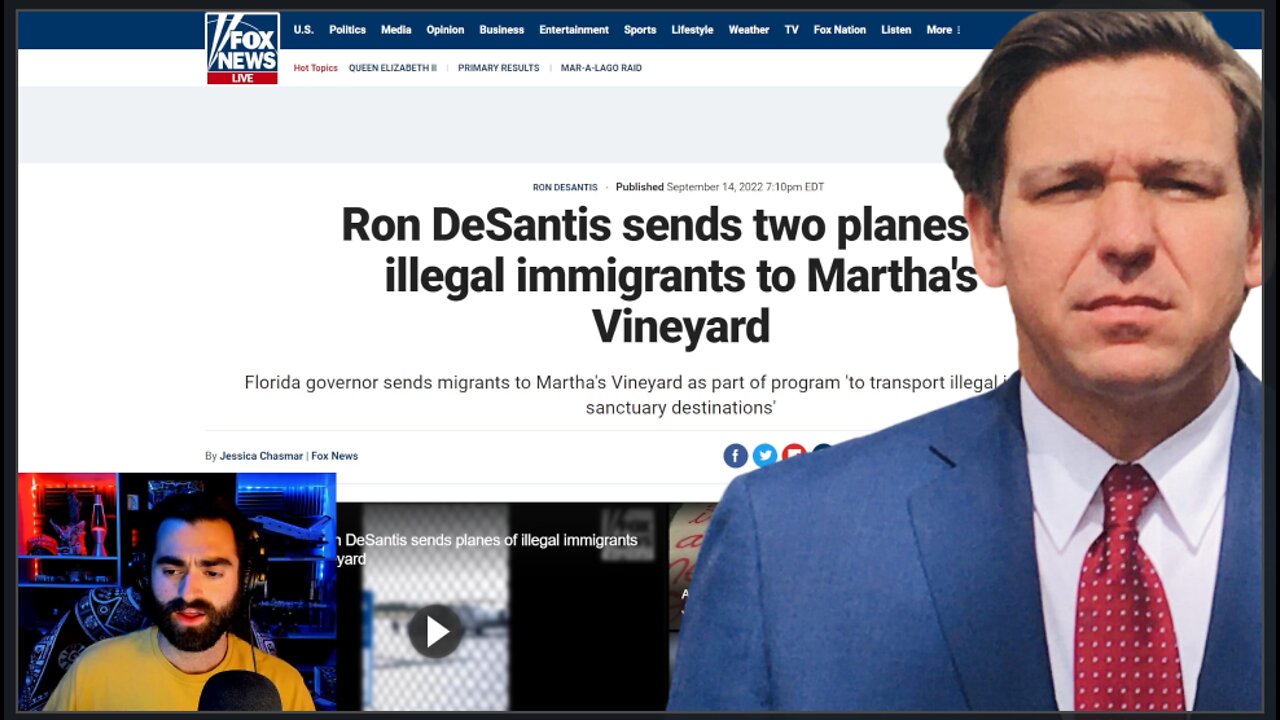Image resolution: width=1280 pixels, height=720 pixels.
Task: Open Mar-a-Lago Raid hot topic
Action: 601,68
